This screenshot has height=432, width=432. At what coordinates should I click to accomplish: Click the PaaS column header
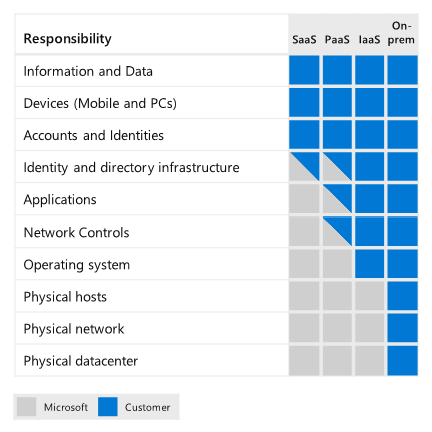click(x=337, y=40)
